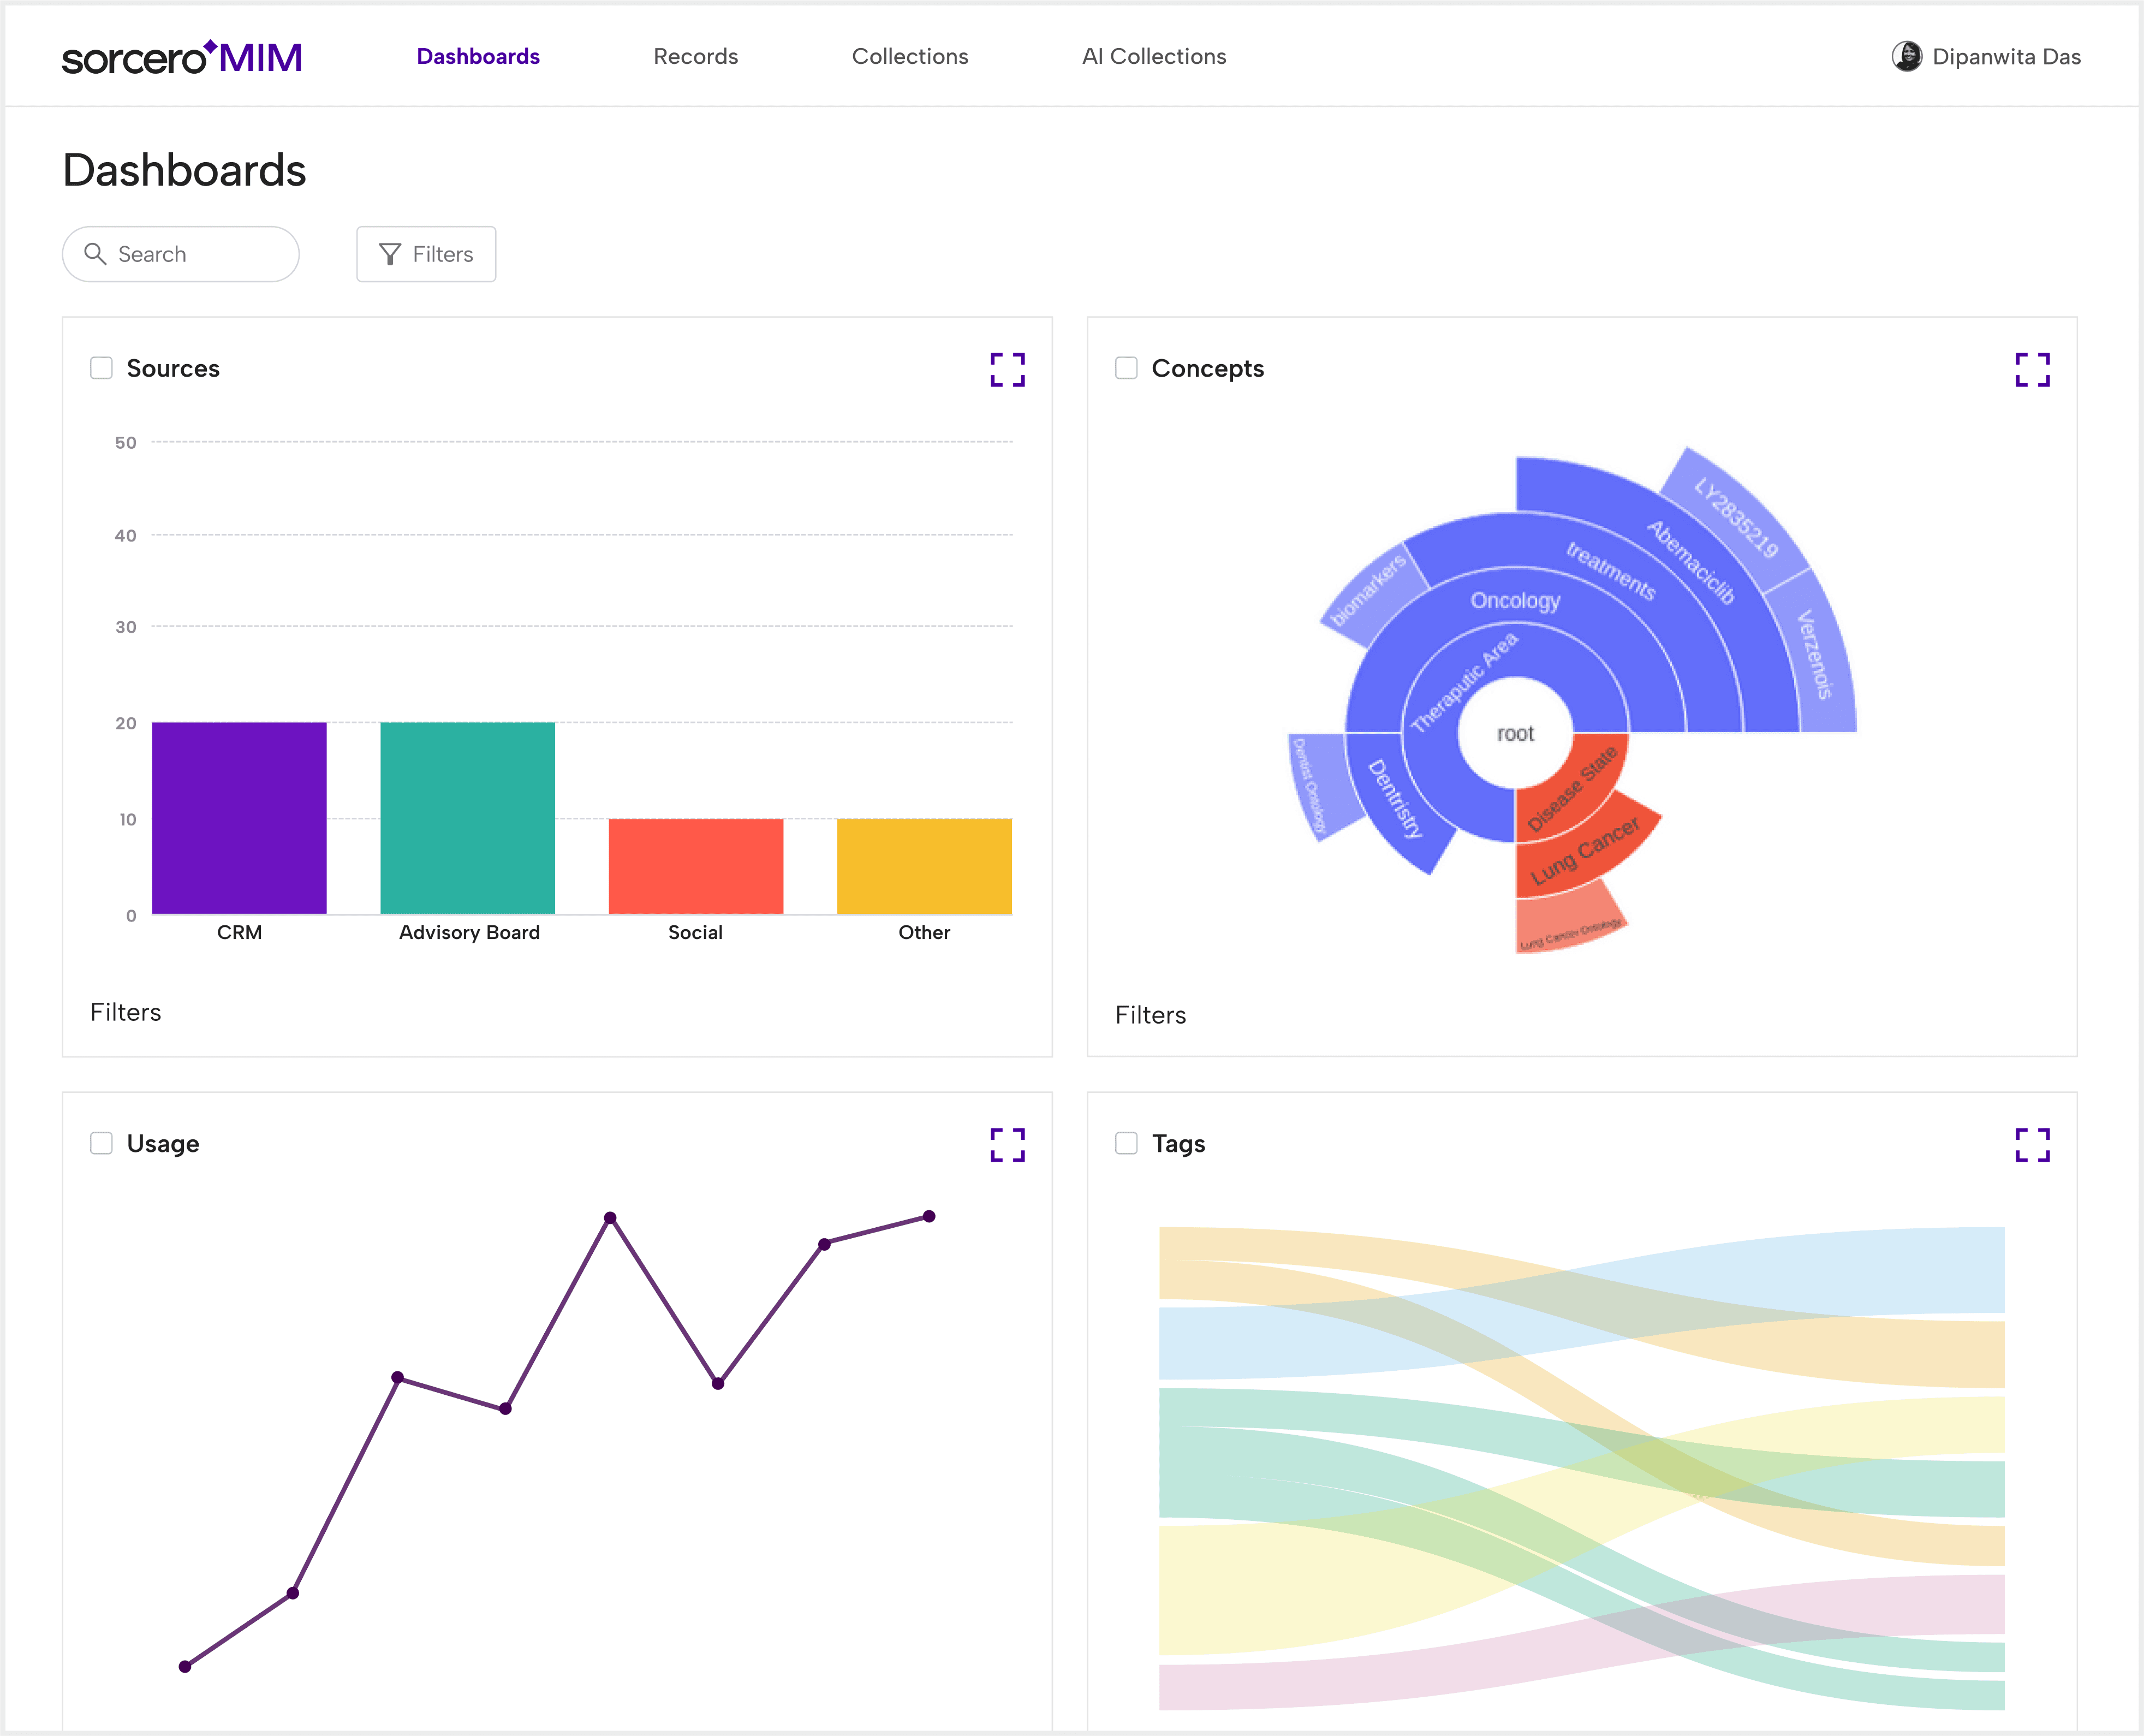This screenshot has width=2144, height=1736.
Task: Select the teal Advisory Board bar
Action: coord(467,818)
